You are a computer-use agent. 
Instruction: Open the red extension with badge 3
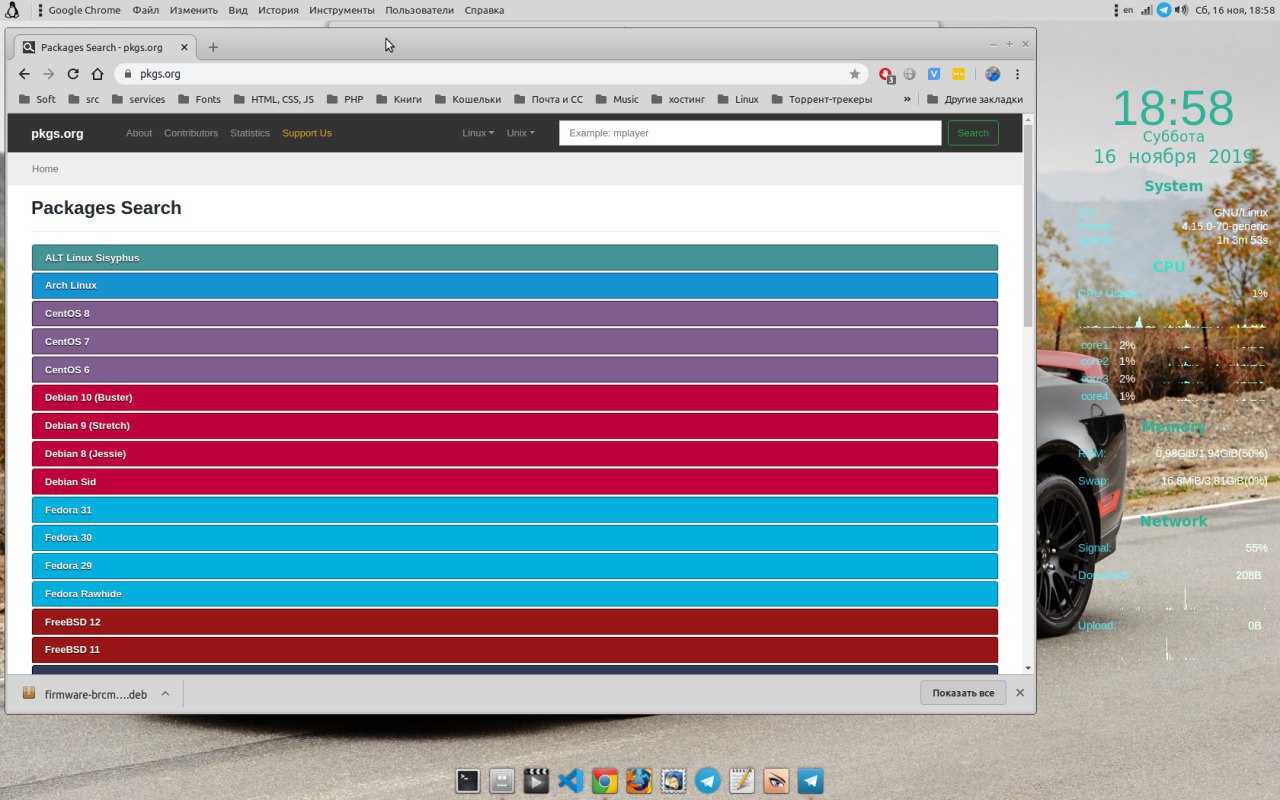pos(886,74)
